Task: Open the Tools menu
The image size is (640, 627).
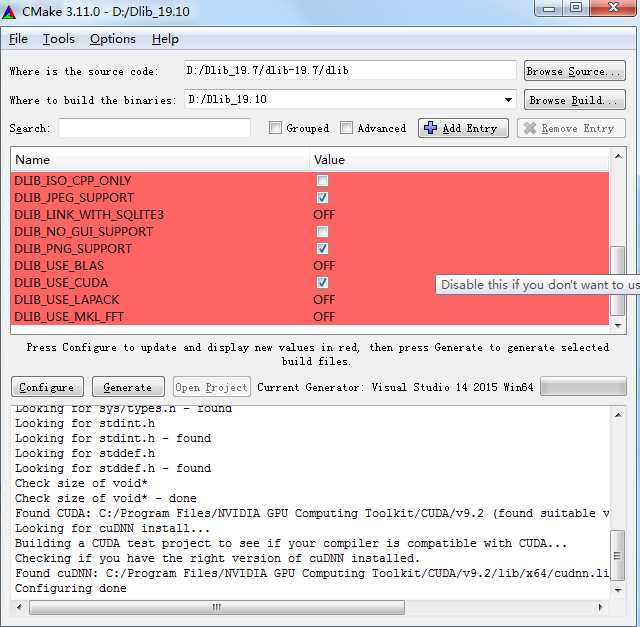Action: click(x=59, y=39)
